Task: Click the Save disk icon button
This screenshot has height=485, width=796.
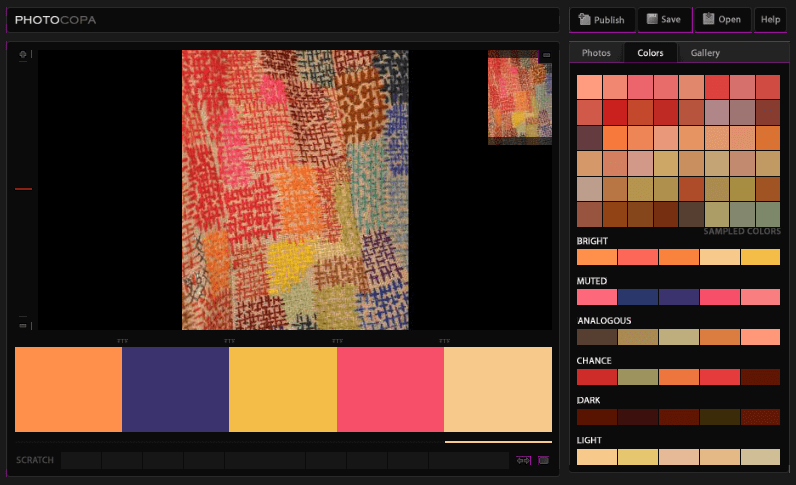Action: point(664,19)
